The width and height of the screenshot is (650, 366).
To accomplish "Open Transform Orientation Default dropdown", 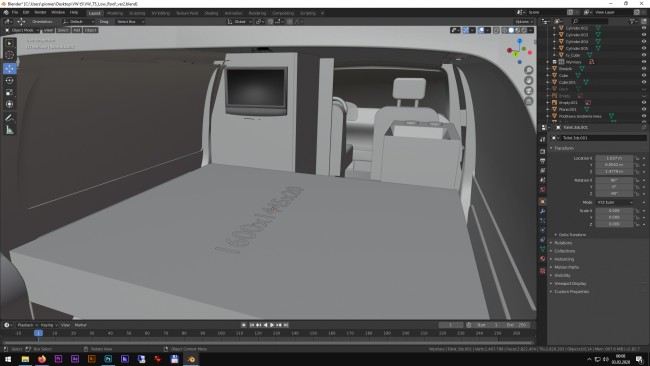I will tap(78, 22).
